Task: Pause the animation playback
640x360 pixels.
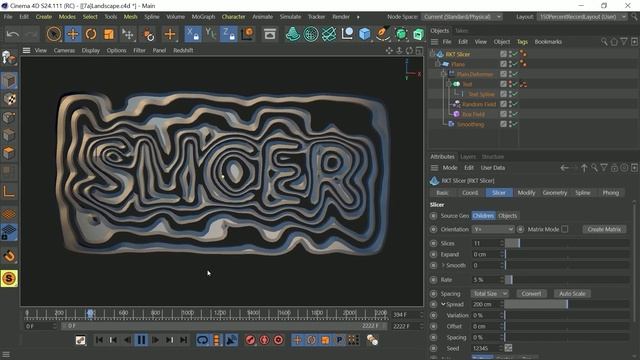Action: [141, 340]
